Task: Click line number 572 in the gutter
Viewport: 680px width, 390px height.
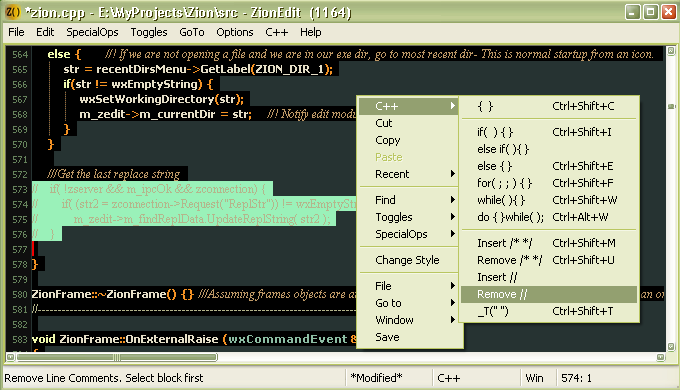Action: [20, 174]
